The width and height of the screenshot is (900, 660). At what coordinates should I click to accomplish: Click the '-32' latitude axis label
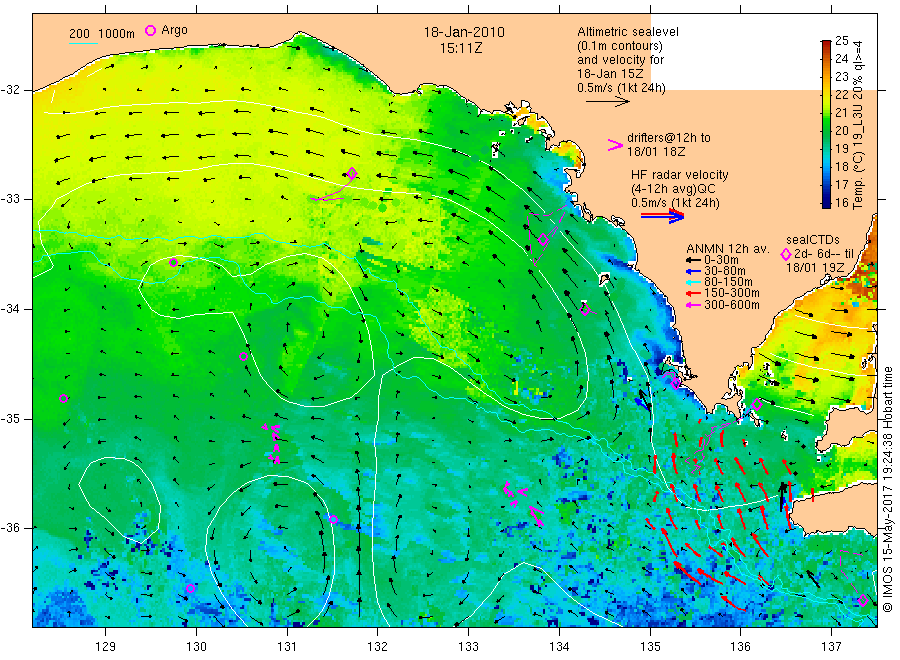(x=10, y=91)
